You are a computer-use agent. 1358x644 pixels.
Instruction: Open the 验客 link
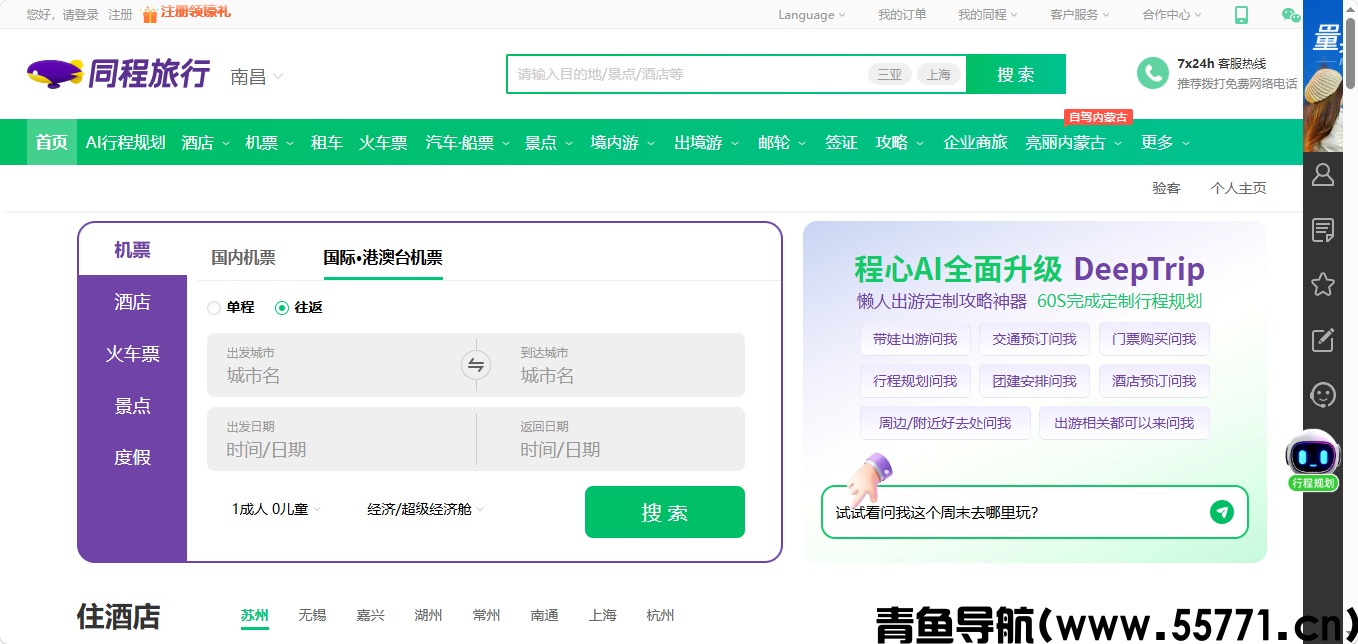1166,188
